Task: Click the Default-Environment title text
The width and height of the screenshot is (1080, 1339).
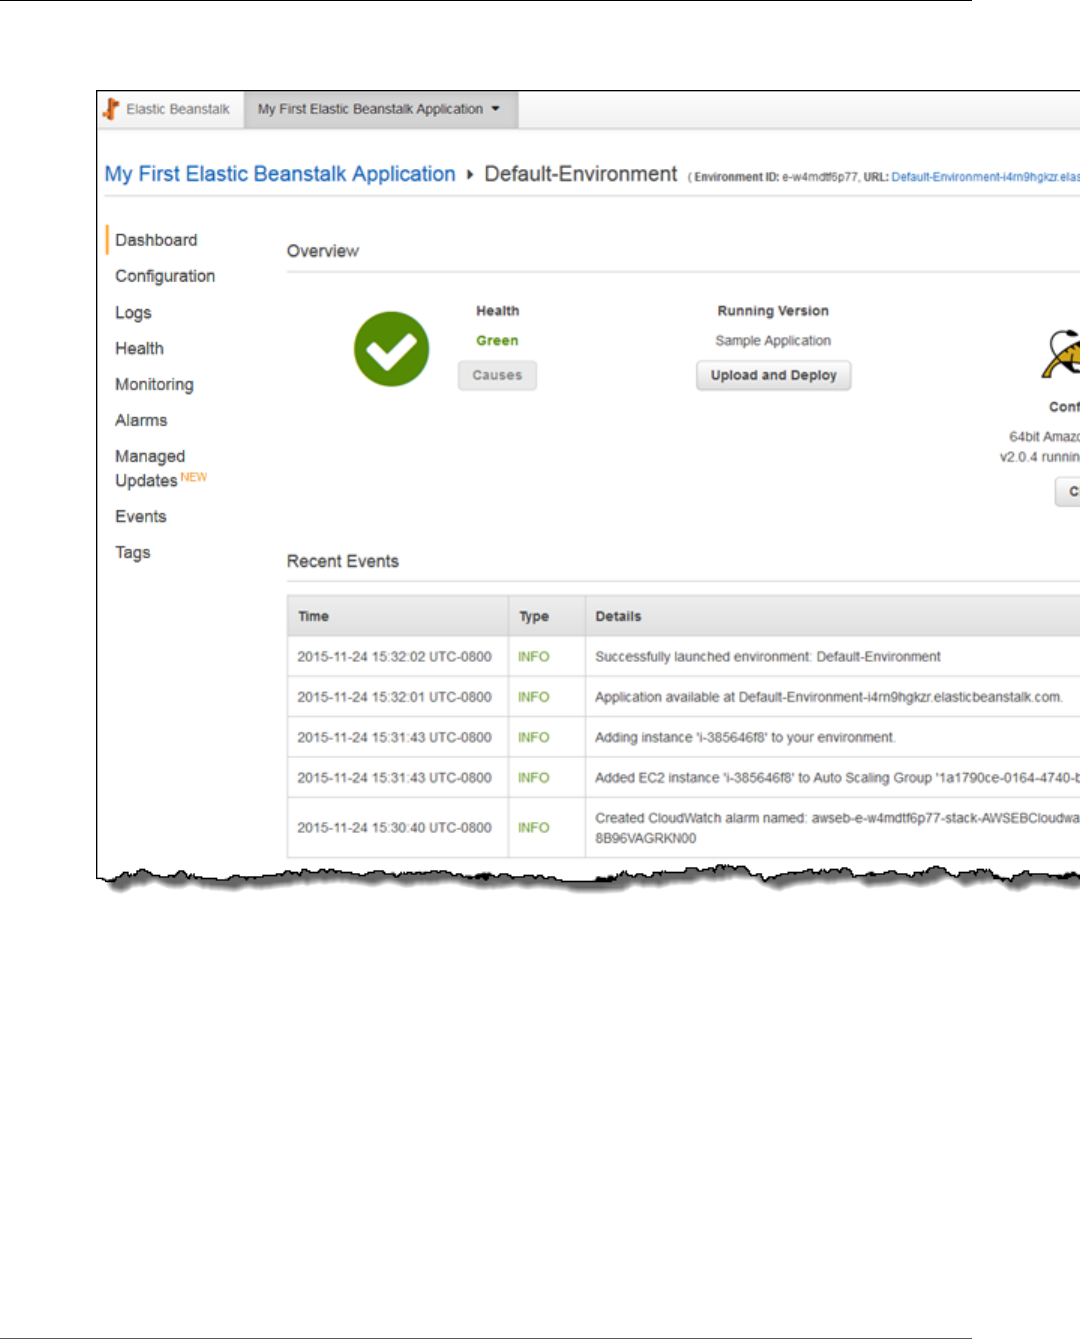Action: tap(581, 174)
